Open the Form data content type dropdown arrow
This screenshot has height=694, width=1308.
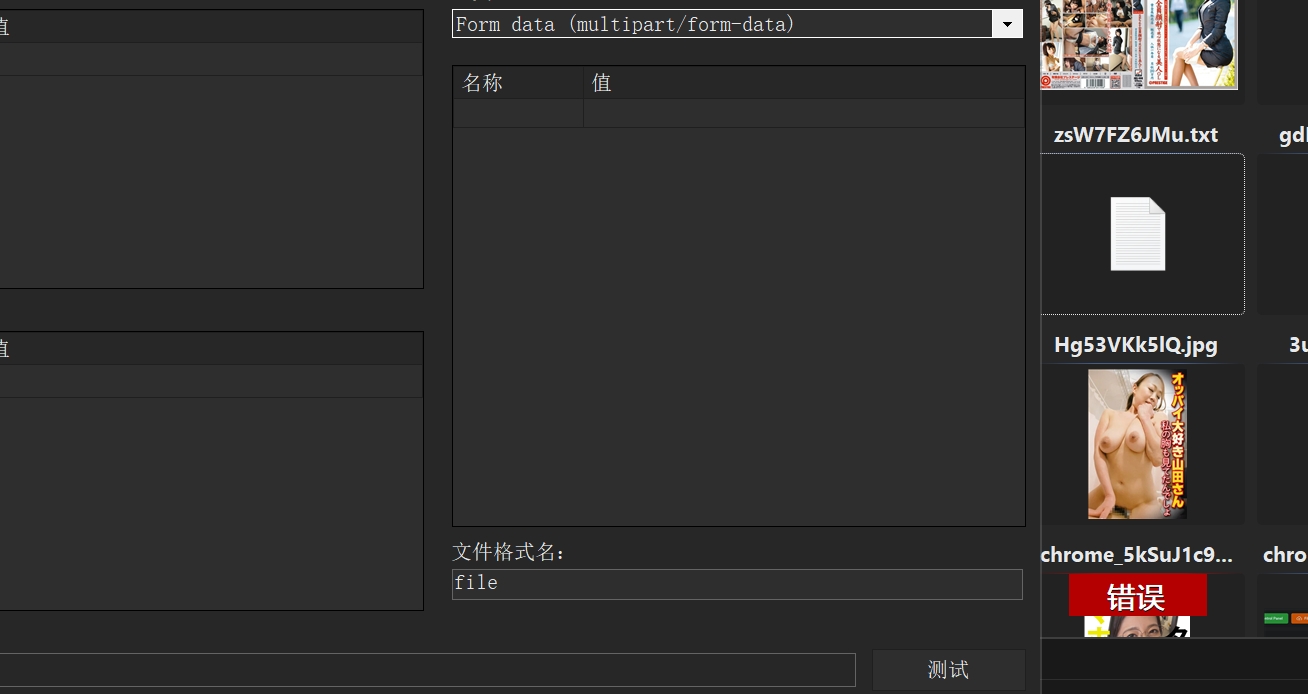pos(1007,24)
